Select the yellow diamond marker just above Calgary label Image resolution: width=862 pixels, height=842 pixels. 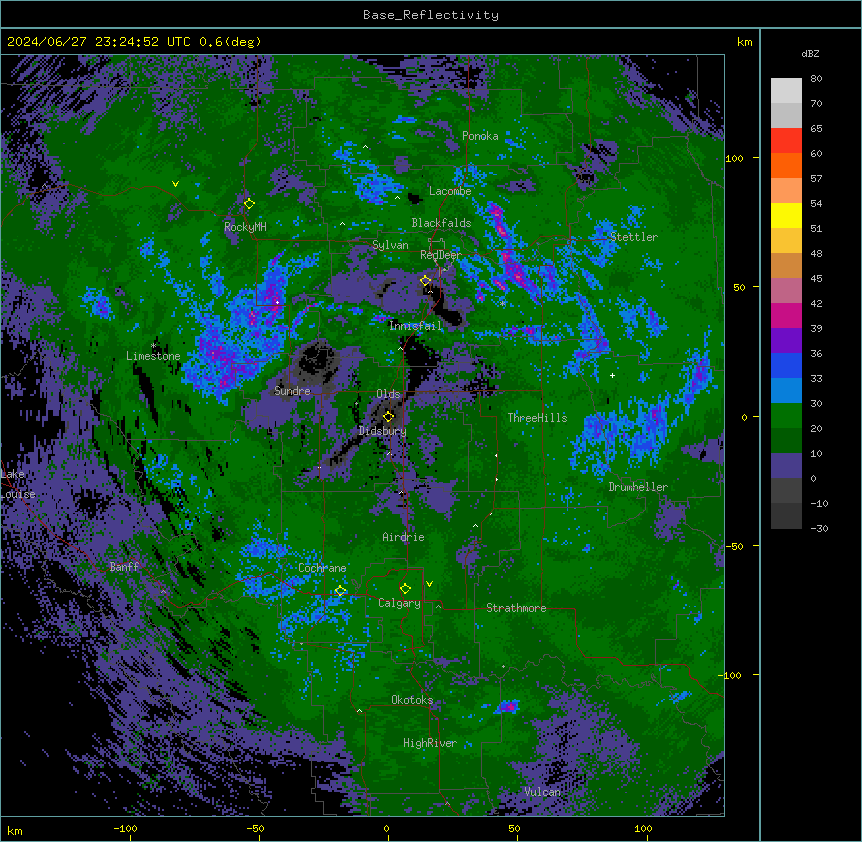point(405,588)
